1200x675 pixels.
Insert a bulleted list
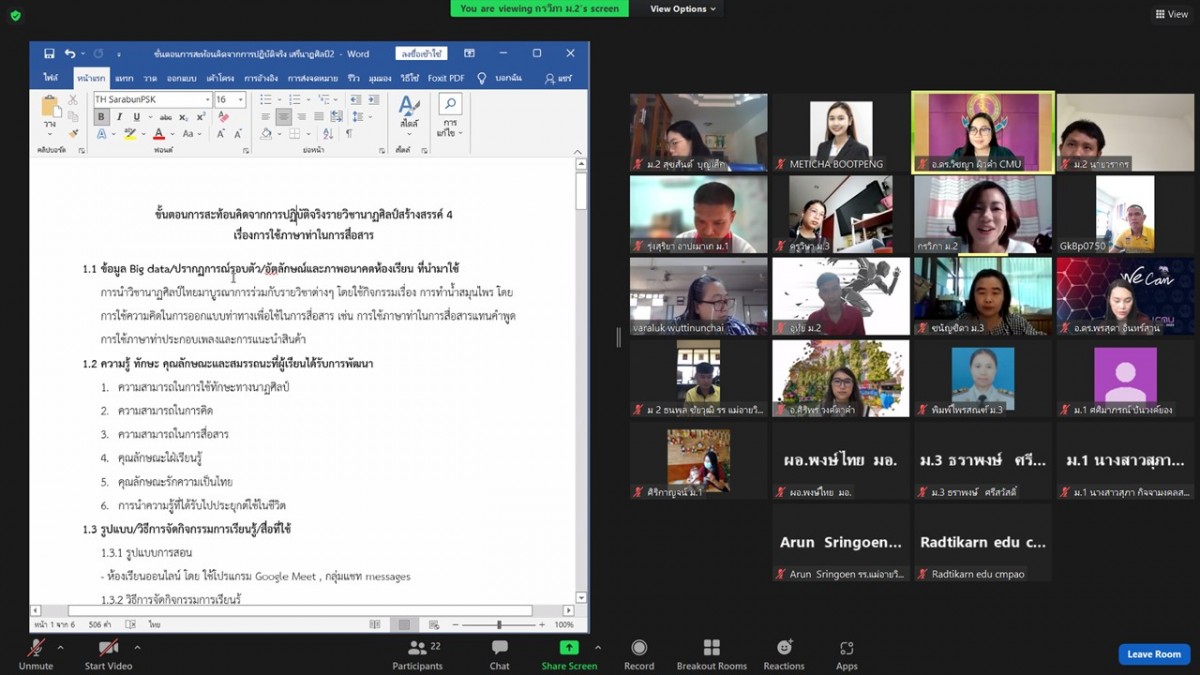point(266,99)
